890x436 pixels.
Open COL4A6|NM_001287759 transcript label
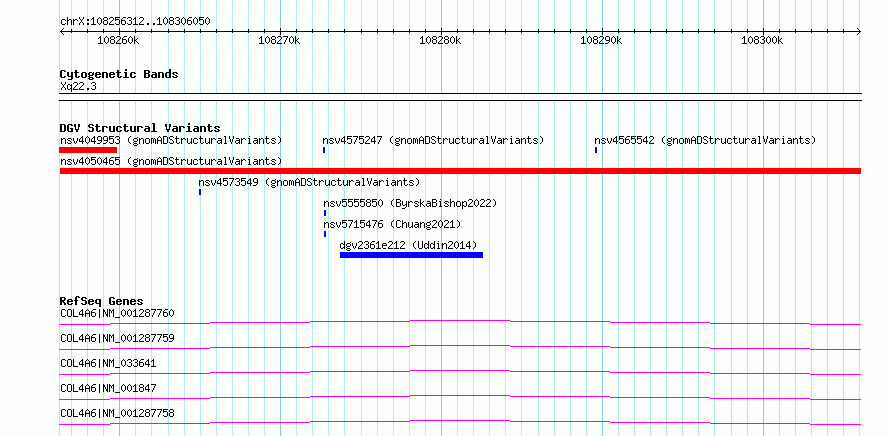(x=117, y=338)
